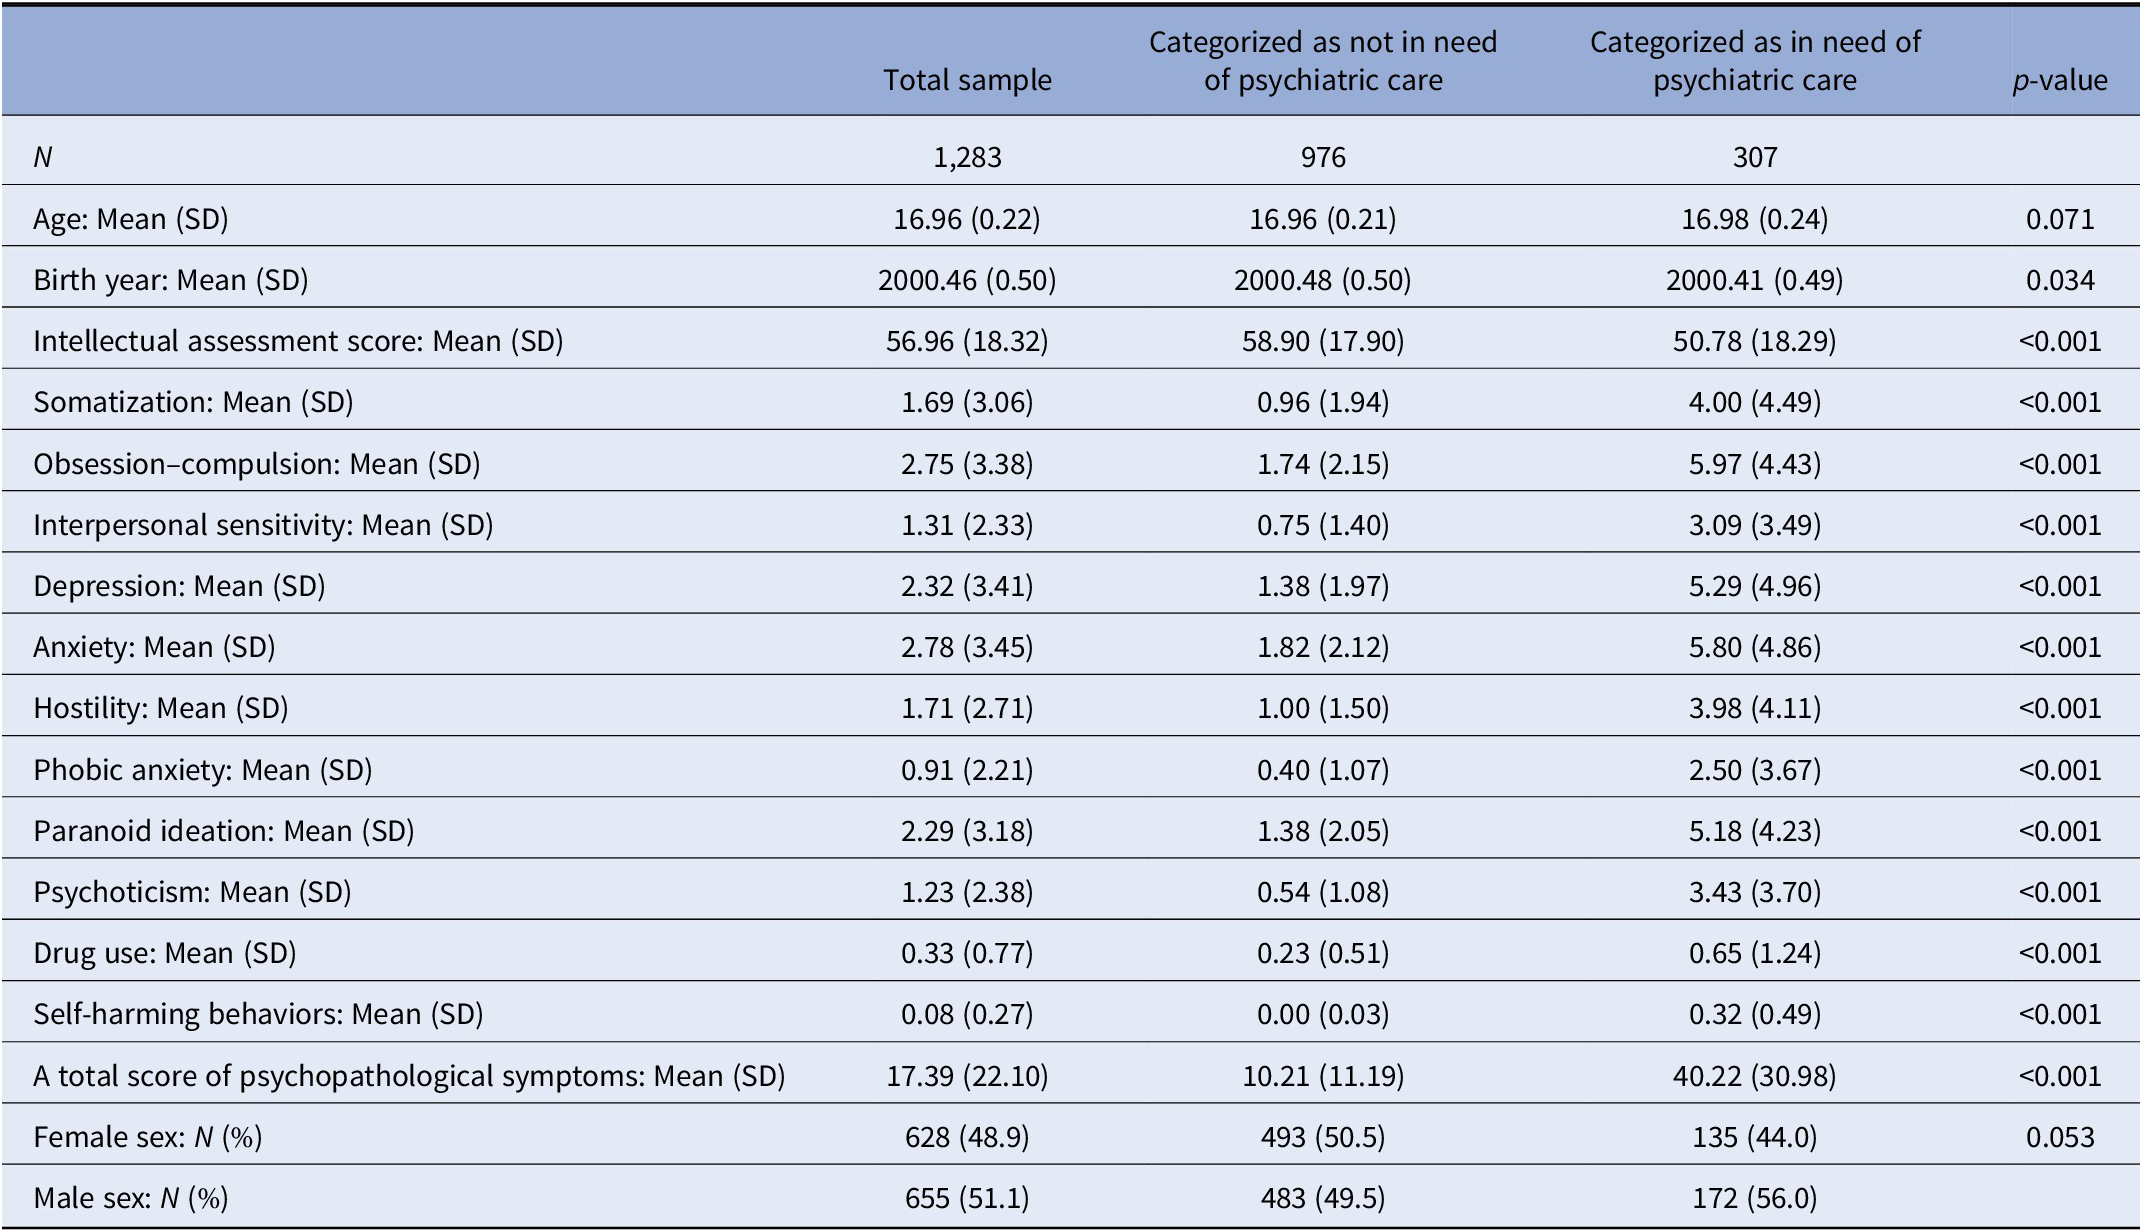Click "Categorized as in need of psychiatric care" header
Screen dimensions: 2142x1232
pos(1755,61)
